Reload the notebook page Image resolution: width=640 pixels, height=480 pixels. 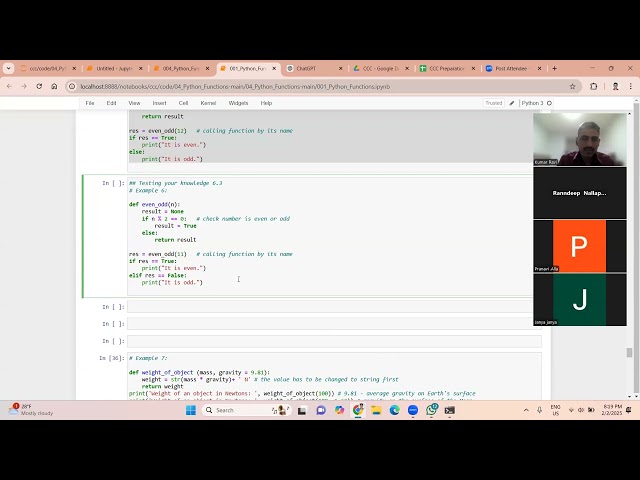pos(39,87)
